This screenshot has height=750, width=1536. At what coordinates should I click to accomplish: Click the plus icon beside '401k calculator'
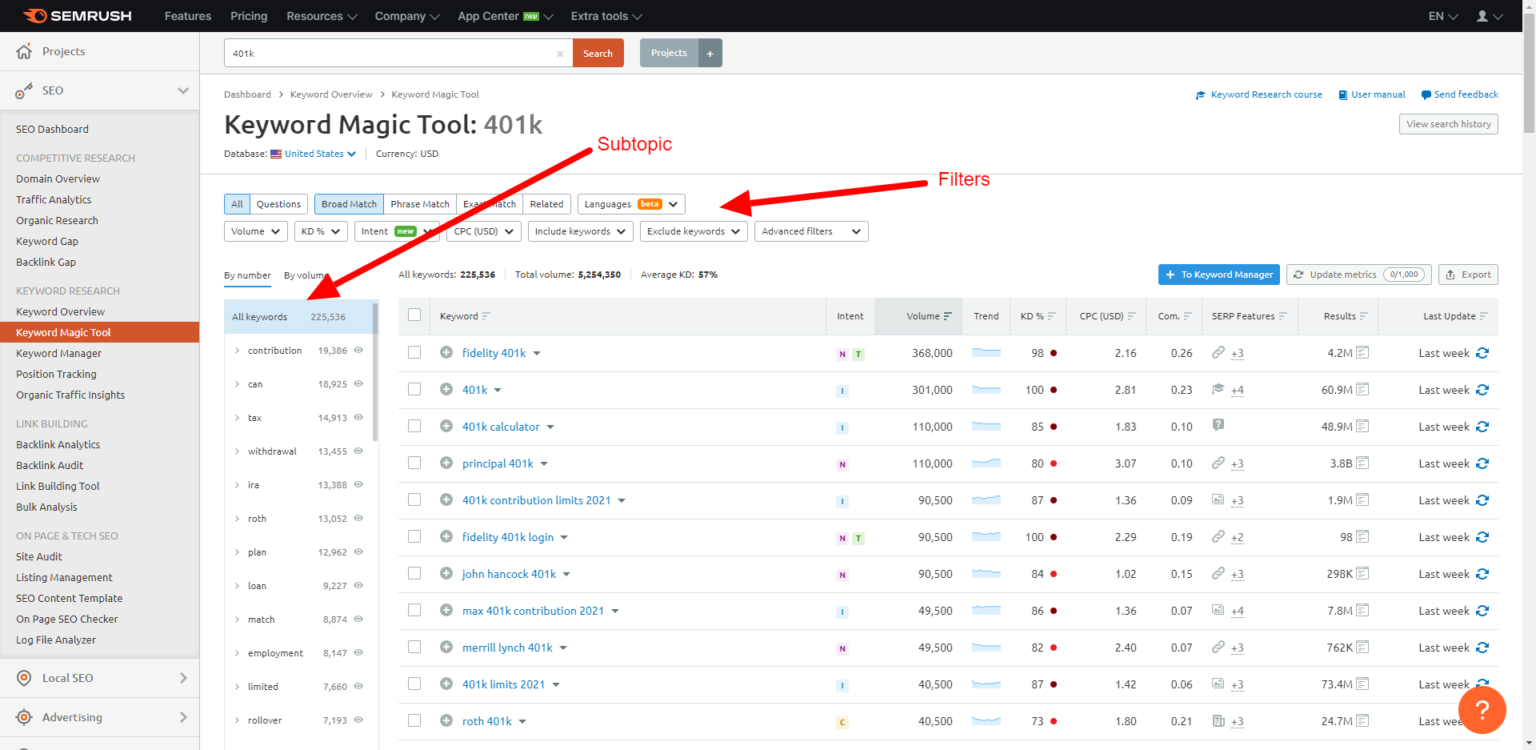point(446,426)
